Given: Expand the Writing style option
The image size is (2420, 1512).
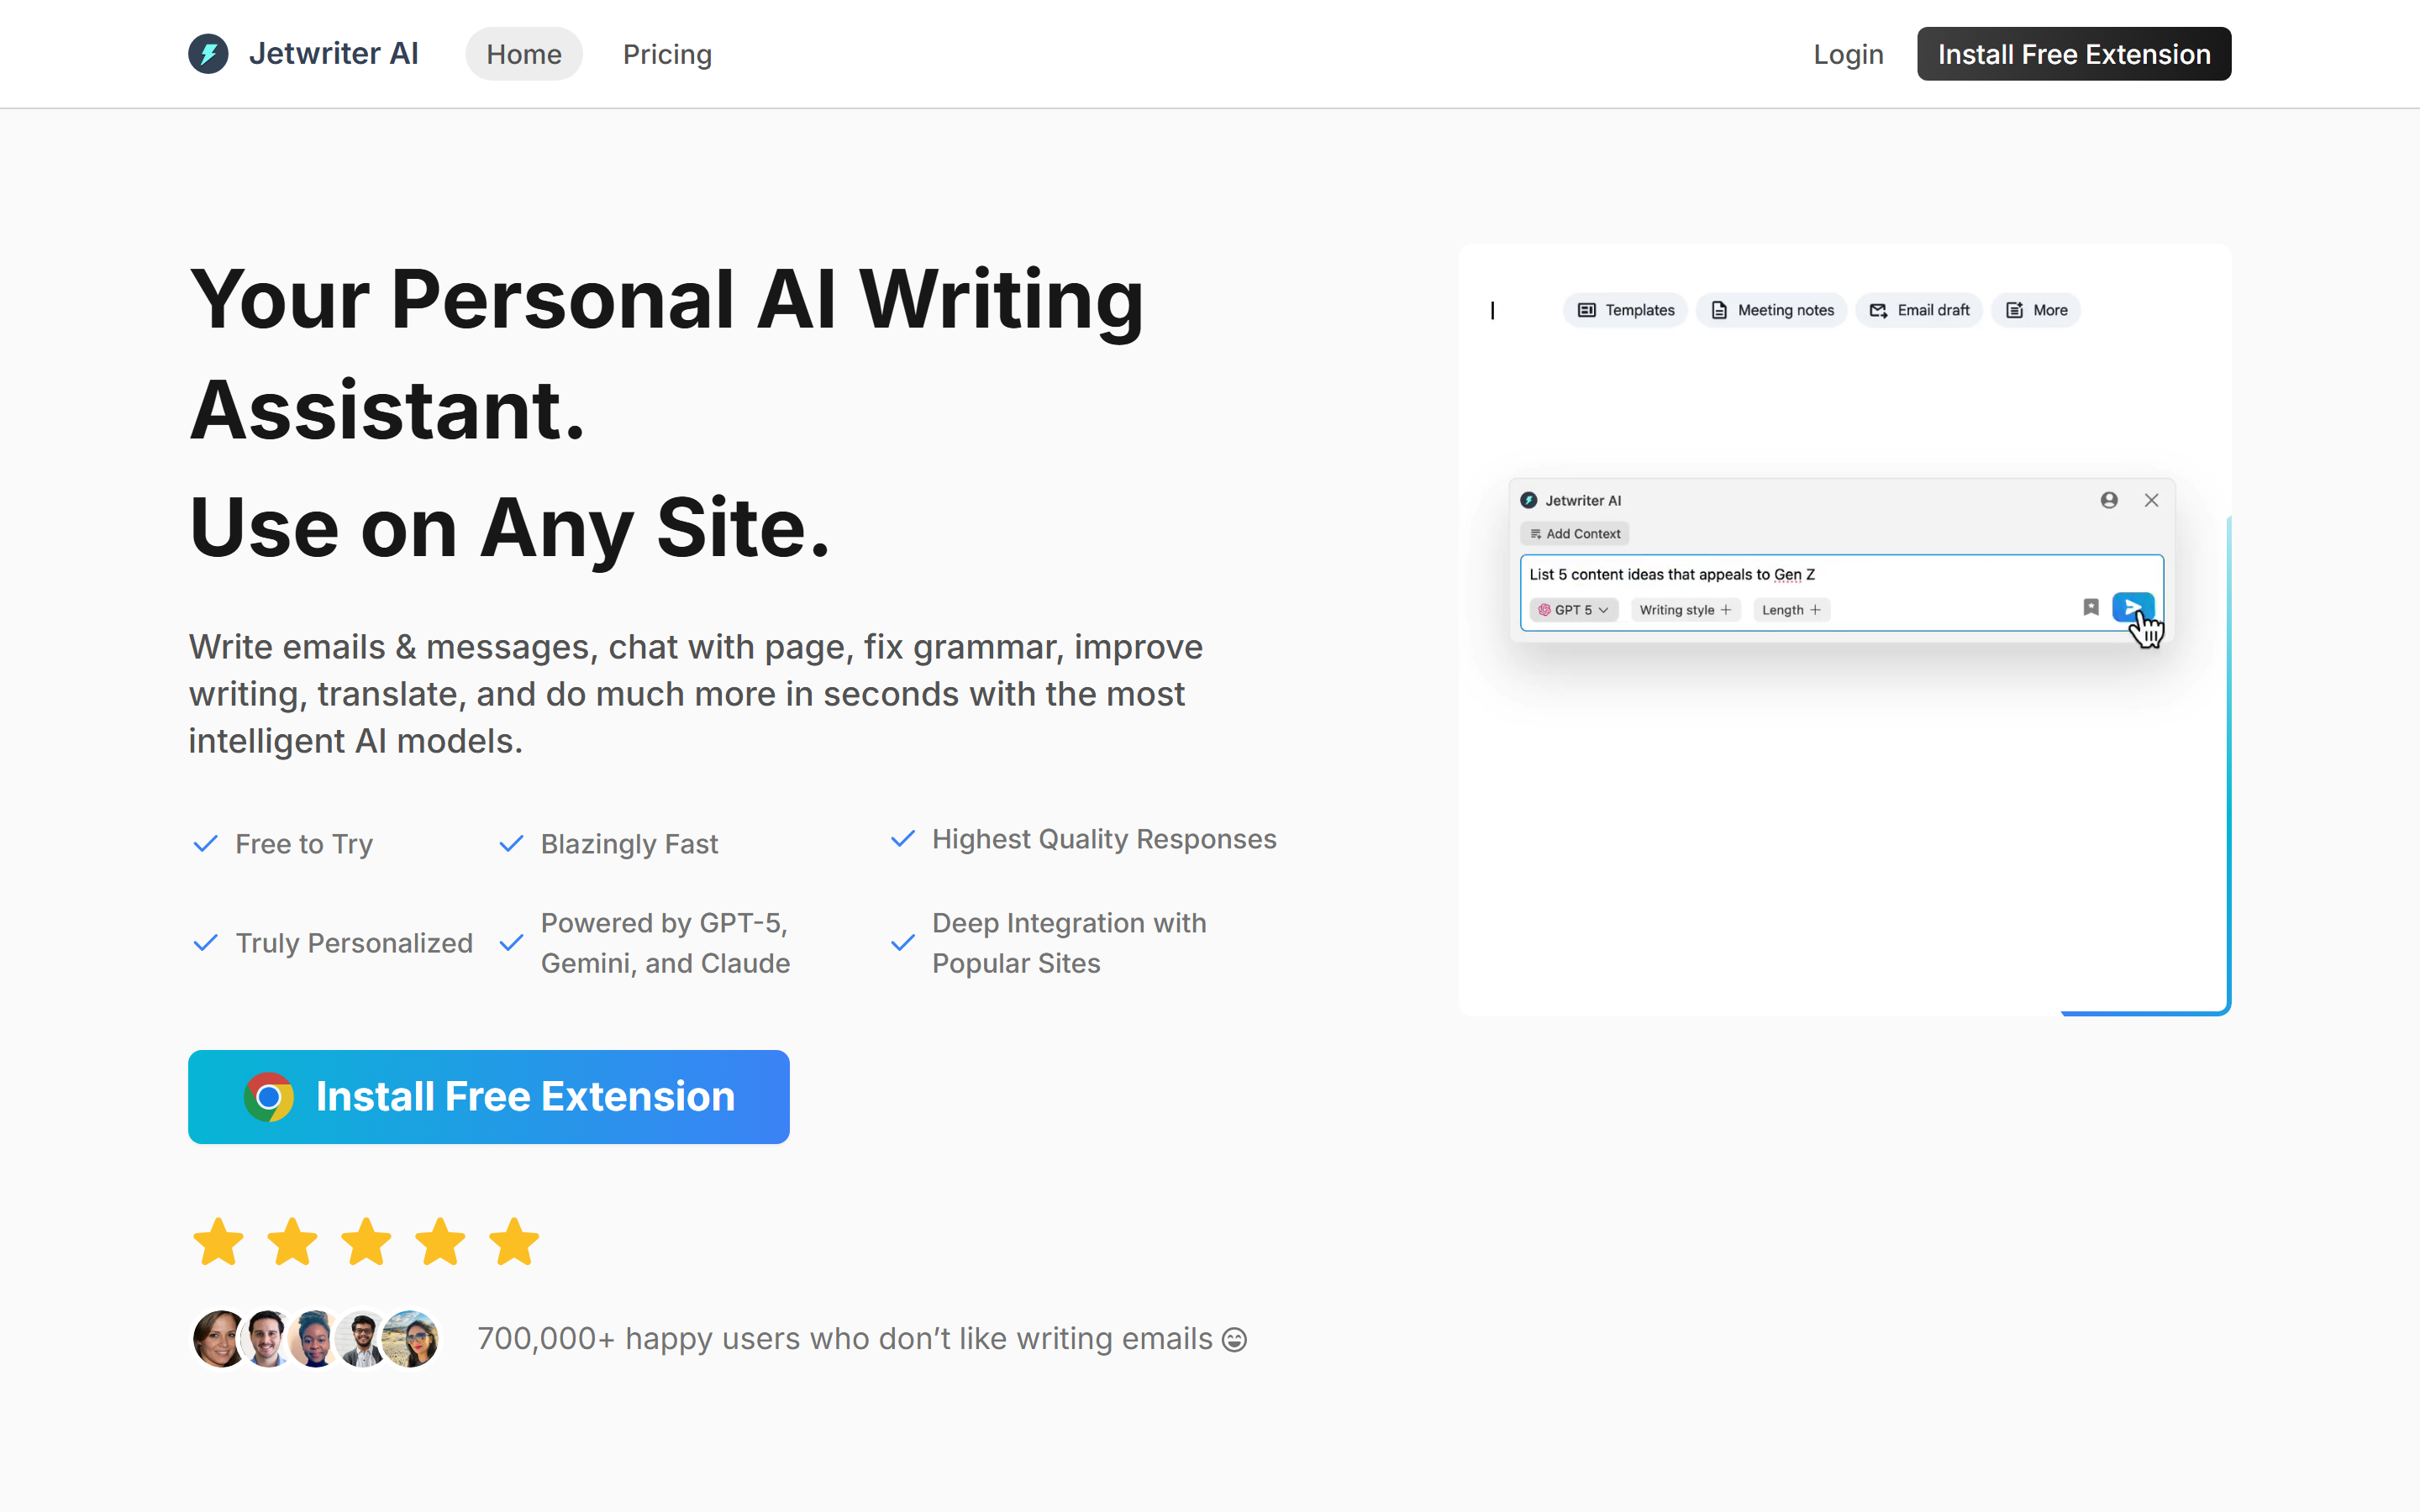Looking at the screenshot, I should [1685, 610].
